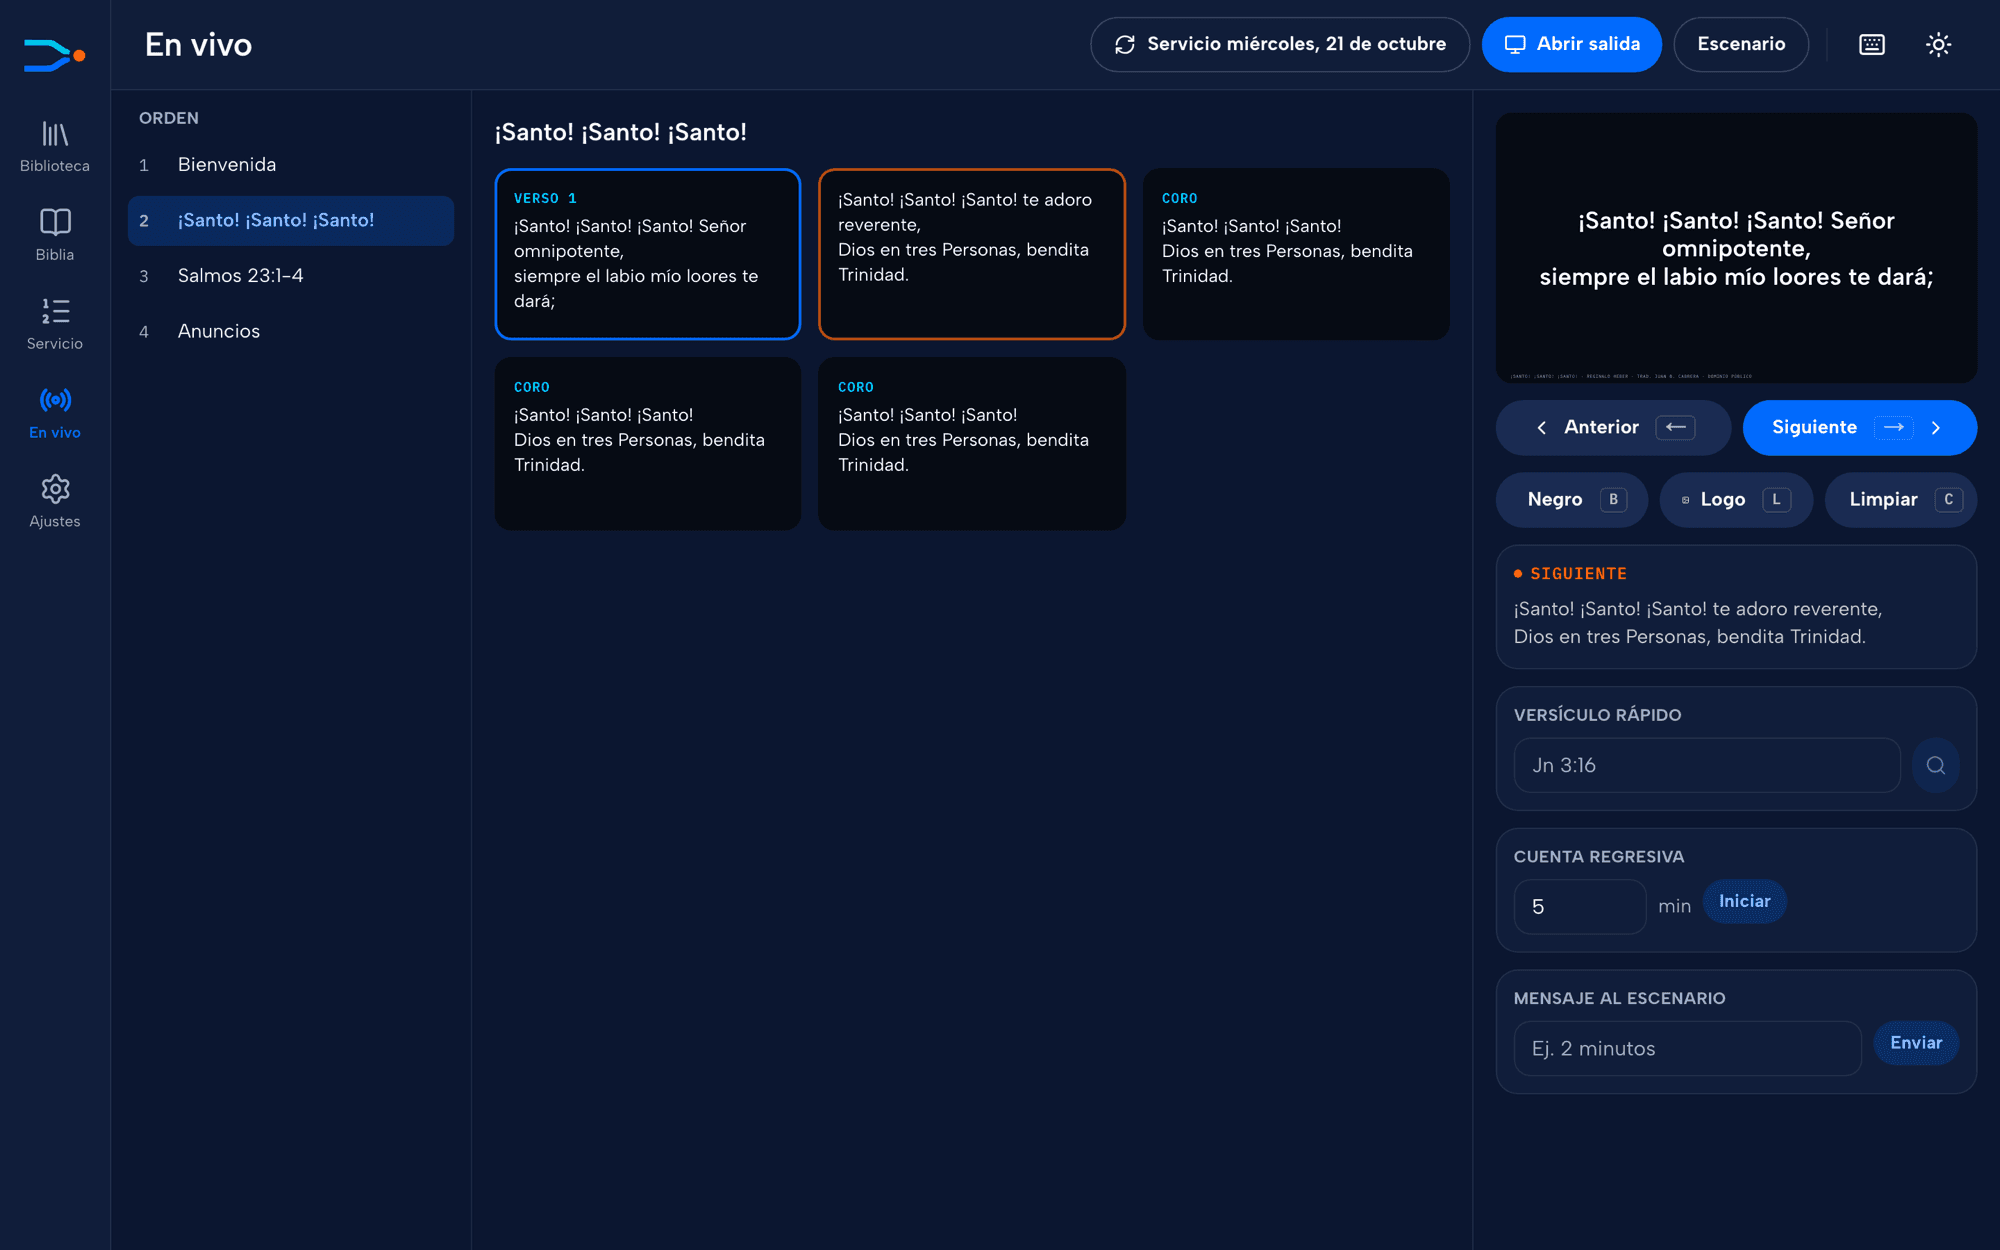Select Salmos 23:1-4 in the order
This screenshot has width=2000, height=1250.
(291, 276)
